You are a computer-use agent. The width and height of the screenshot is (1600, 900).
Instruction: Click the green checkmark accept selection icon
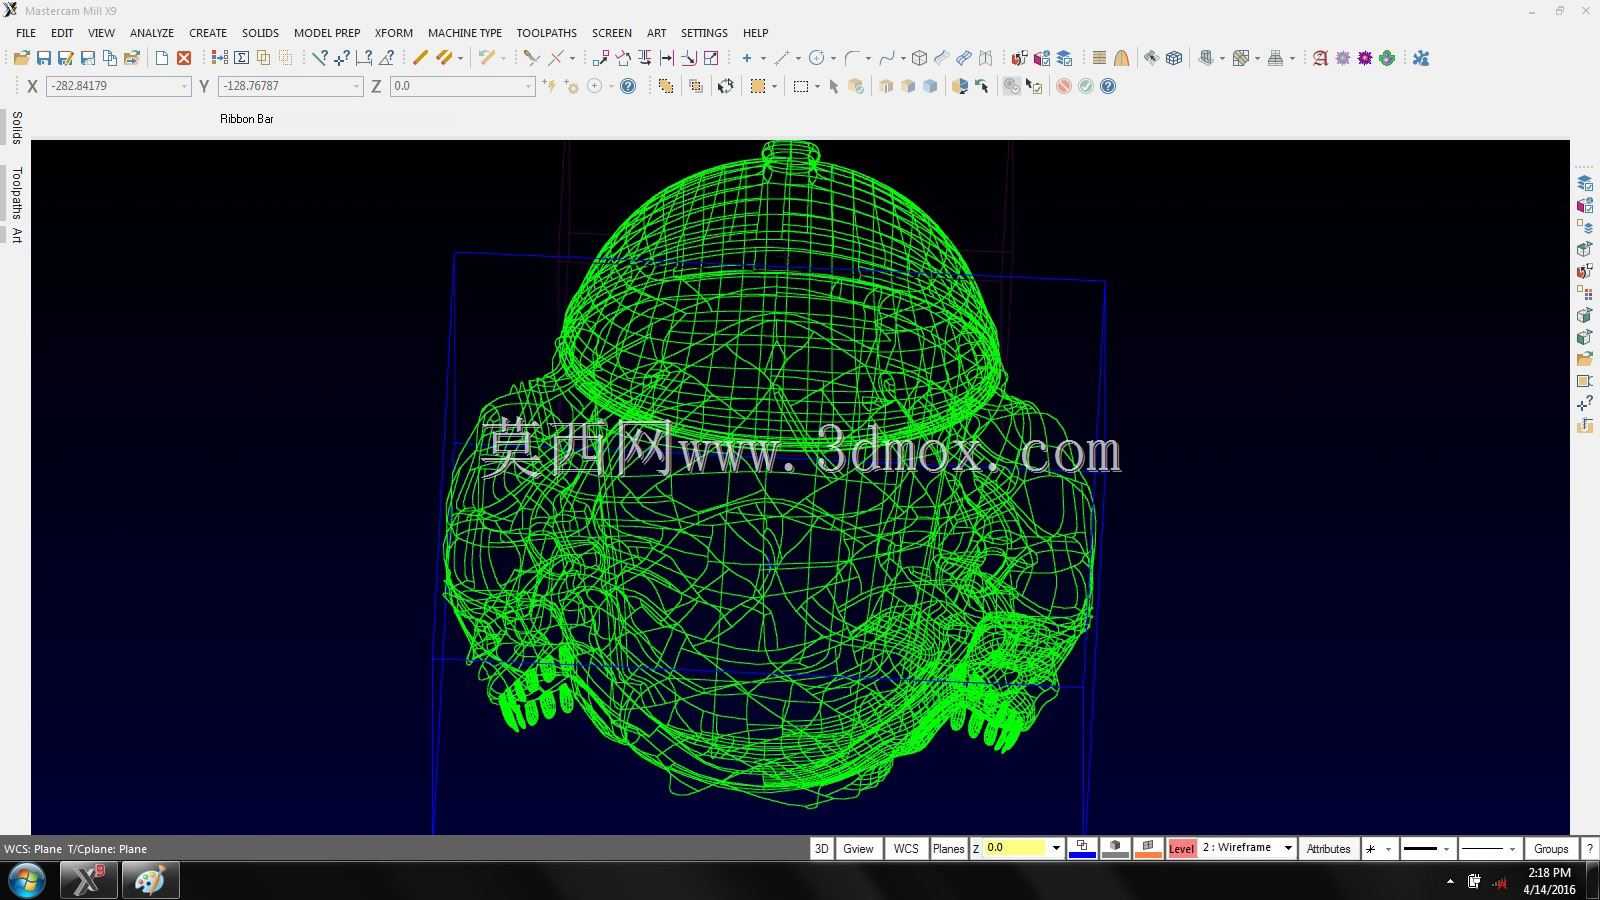(1086, 86)
